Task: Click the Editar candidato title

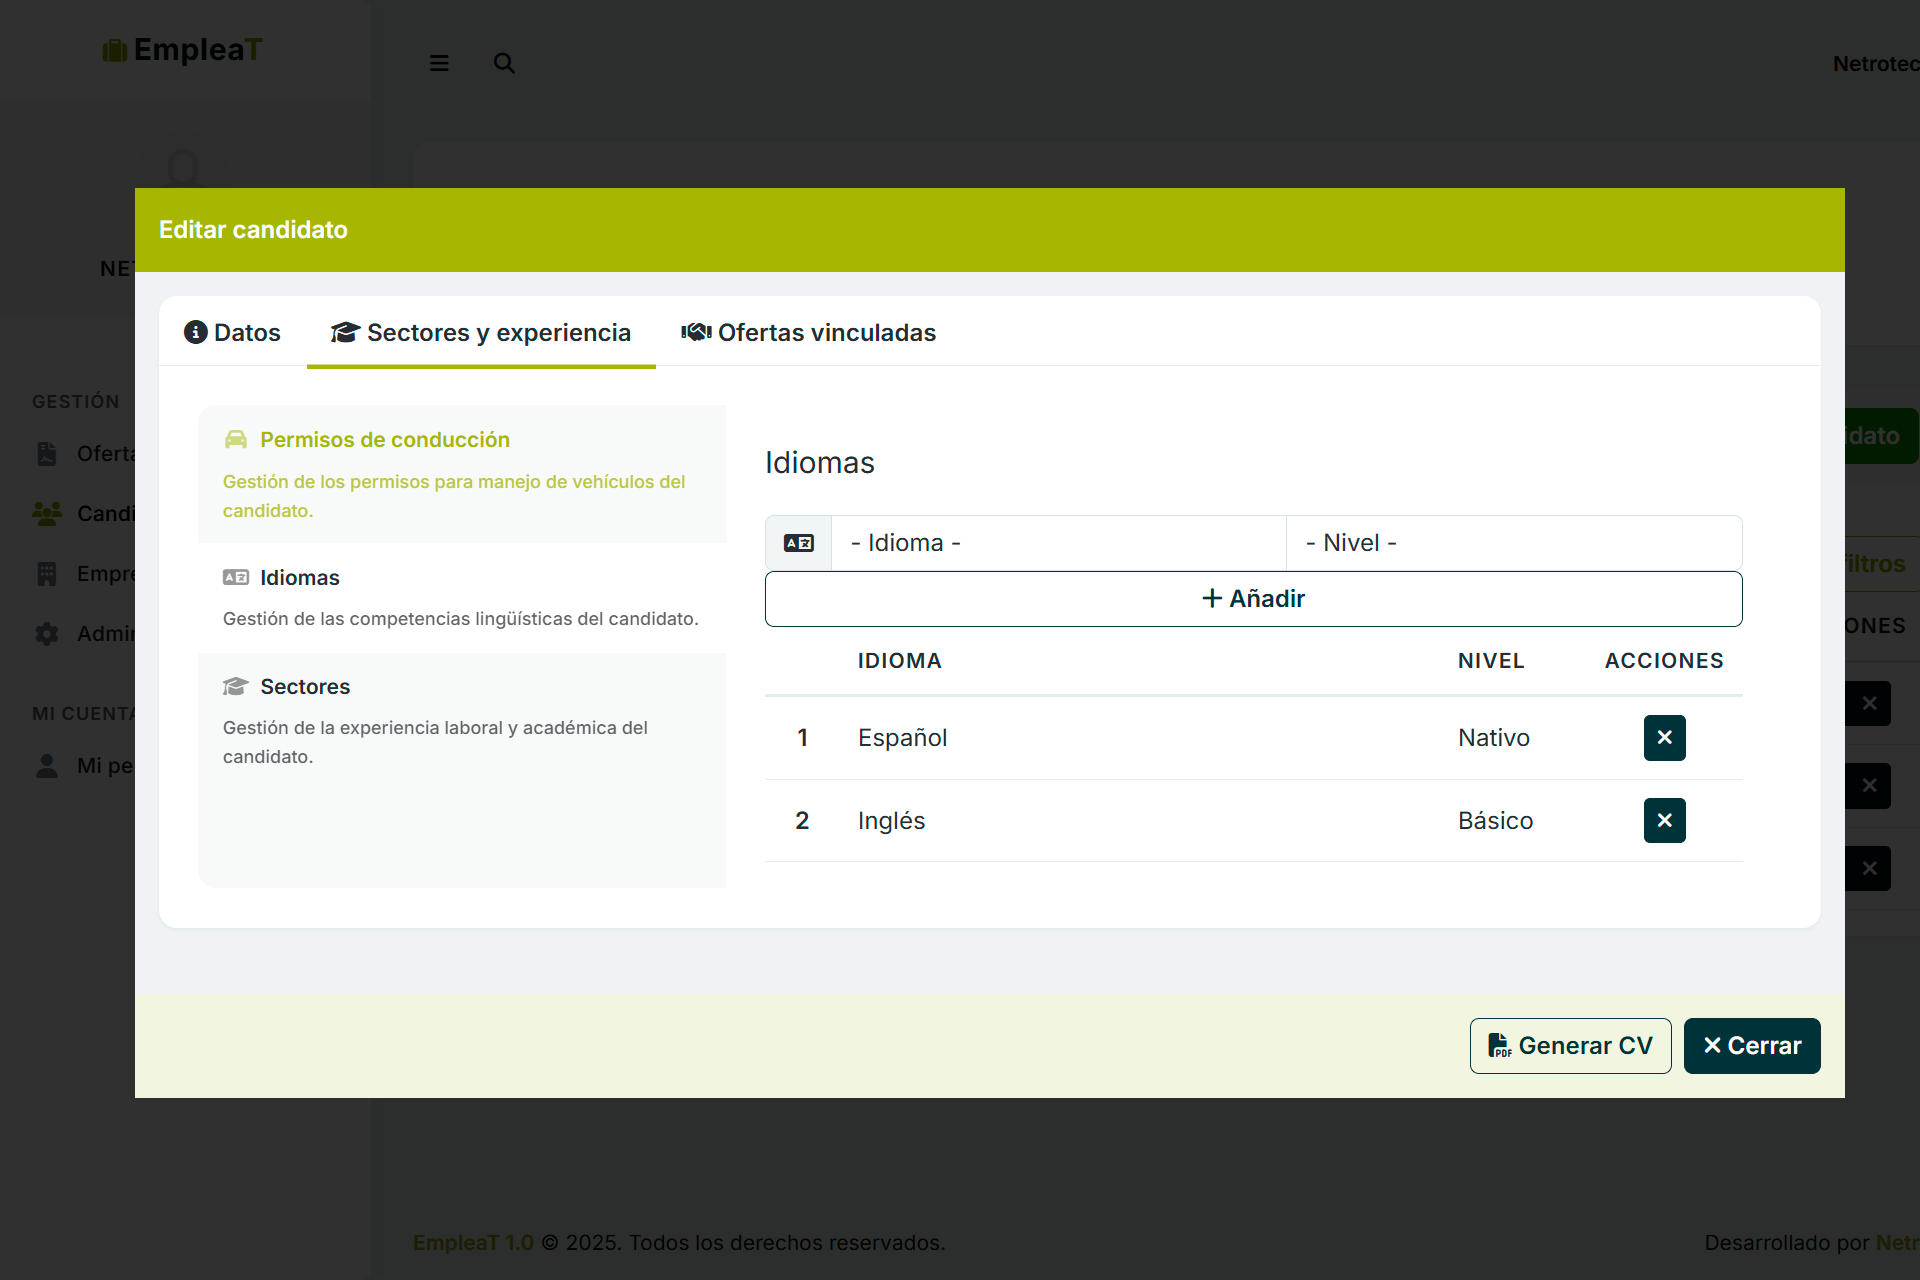Action: (x=253, y=230)
